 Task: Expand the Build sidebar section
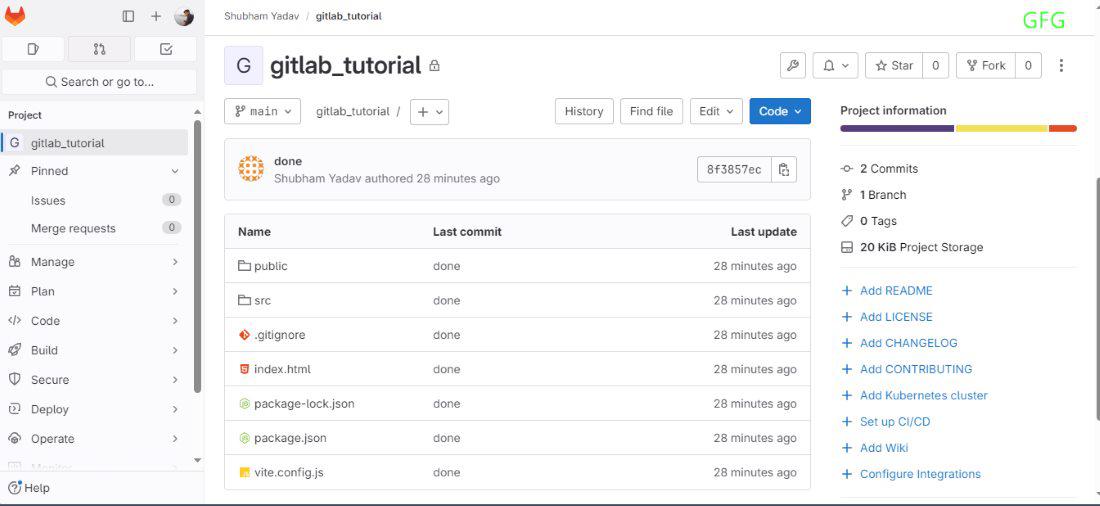[94, 350]
